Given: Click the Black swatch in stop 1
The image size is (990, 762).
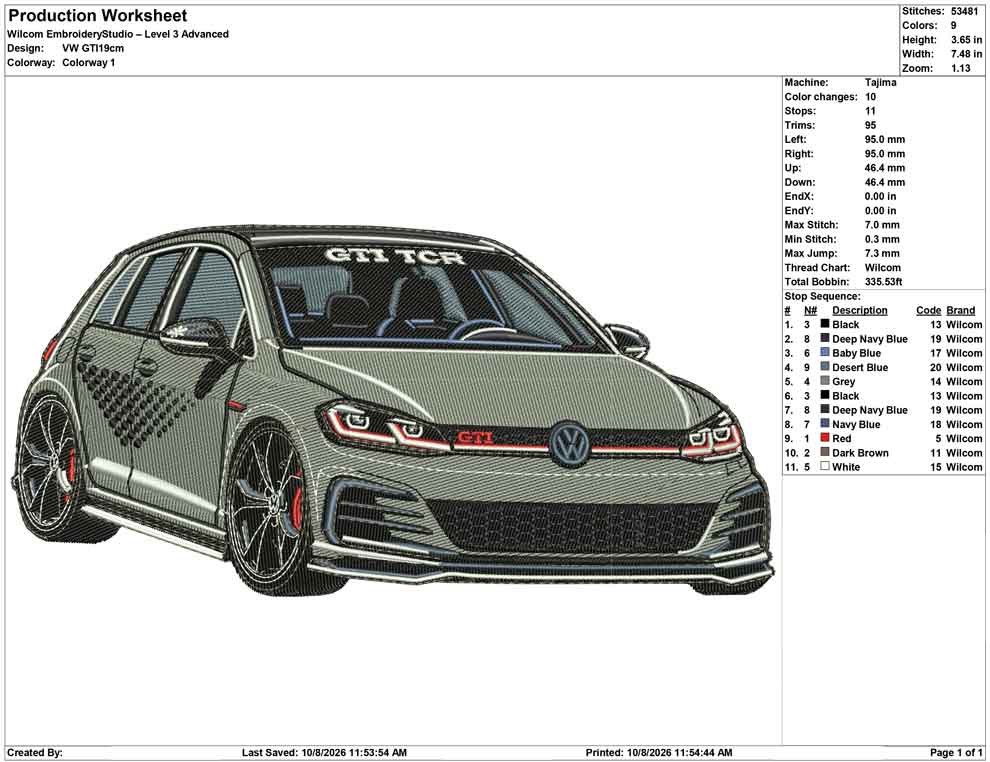Looking at the screenshot, I should coord(825,324).
